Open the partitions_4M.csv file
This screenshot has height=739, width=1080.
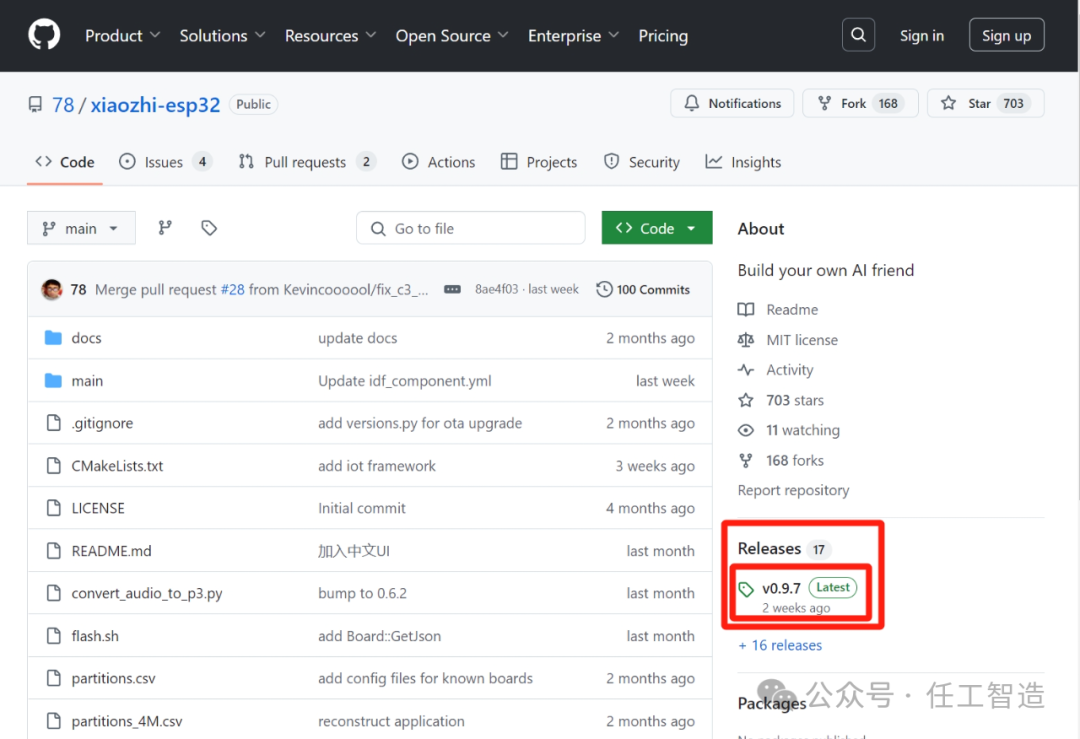point(127,721)
